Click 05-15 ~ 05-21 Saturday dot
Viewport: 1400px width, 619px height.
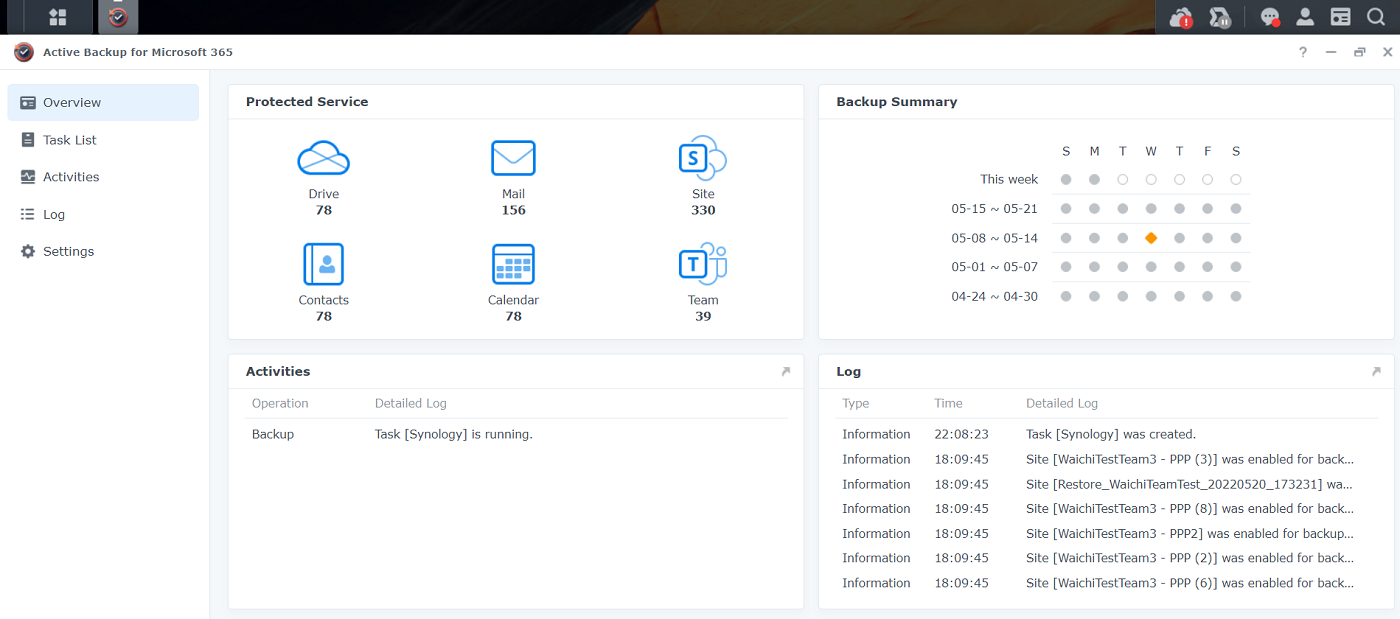pos(1236,209)
